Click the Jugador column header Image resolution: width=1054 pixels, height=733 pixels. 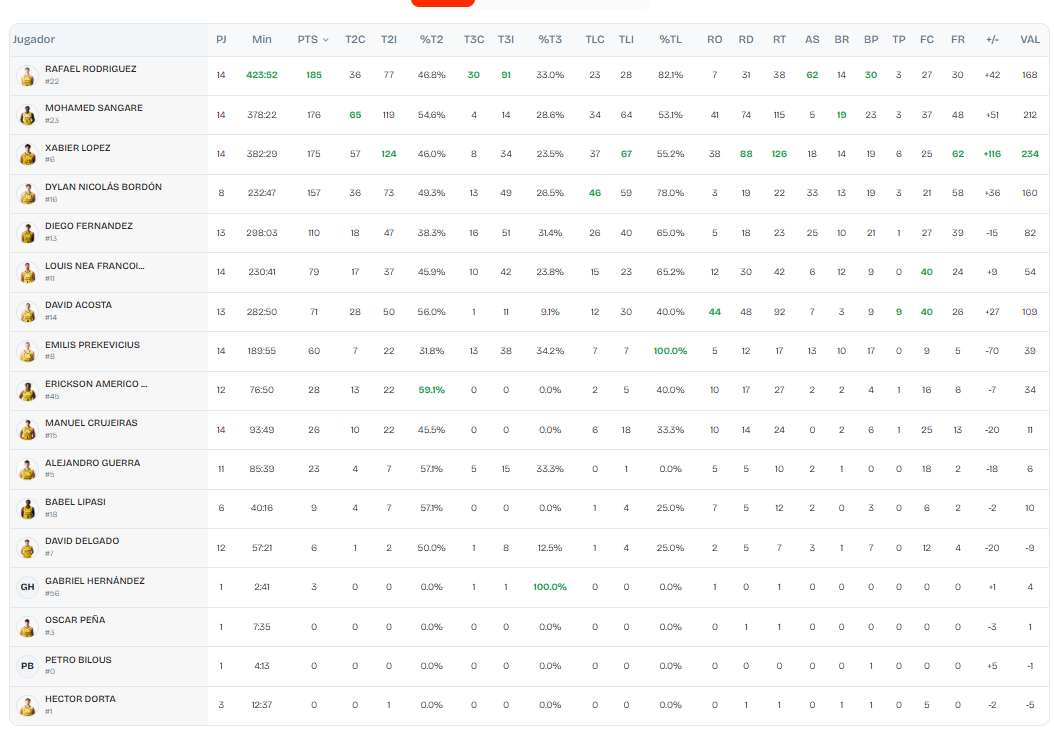coord(34,40)
